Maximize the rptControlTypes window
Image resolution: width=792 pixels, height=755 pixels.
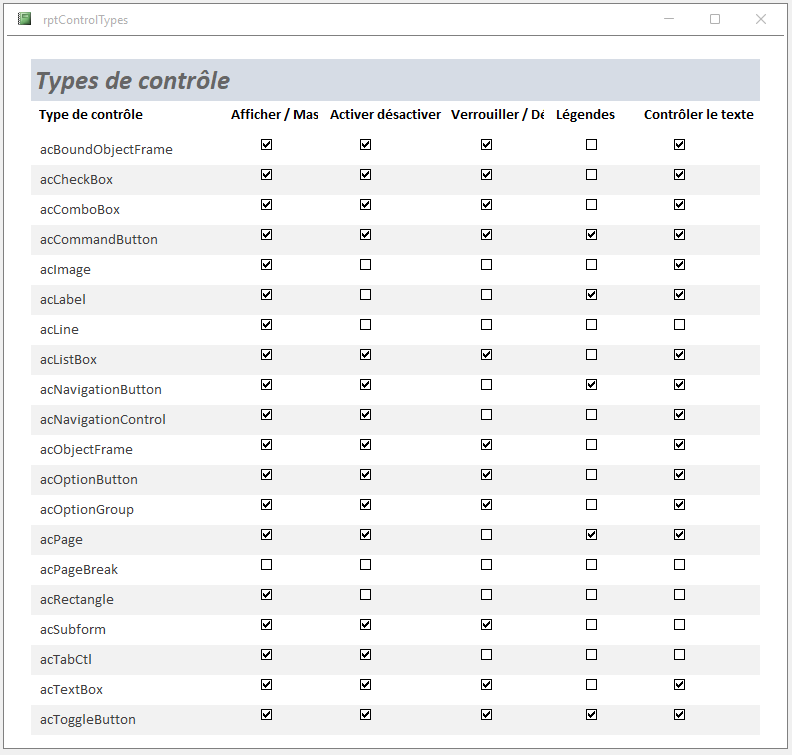click(715, 19)
